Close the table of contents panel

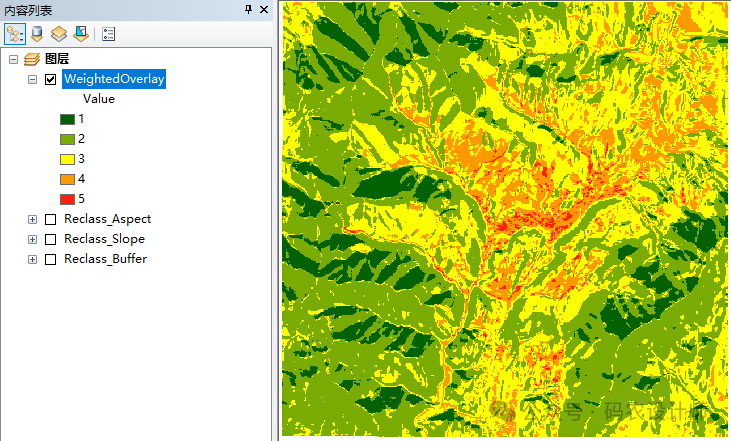coord(264,9)
